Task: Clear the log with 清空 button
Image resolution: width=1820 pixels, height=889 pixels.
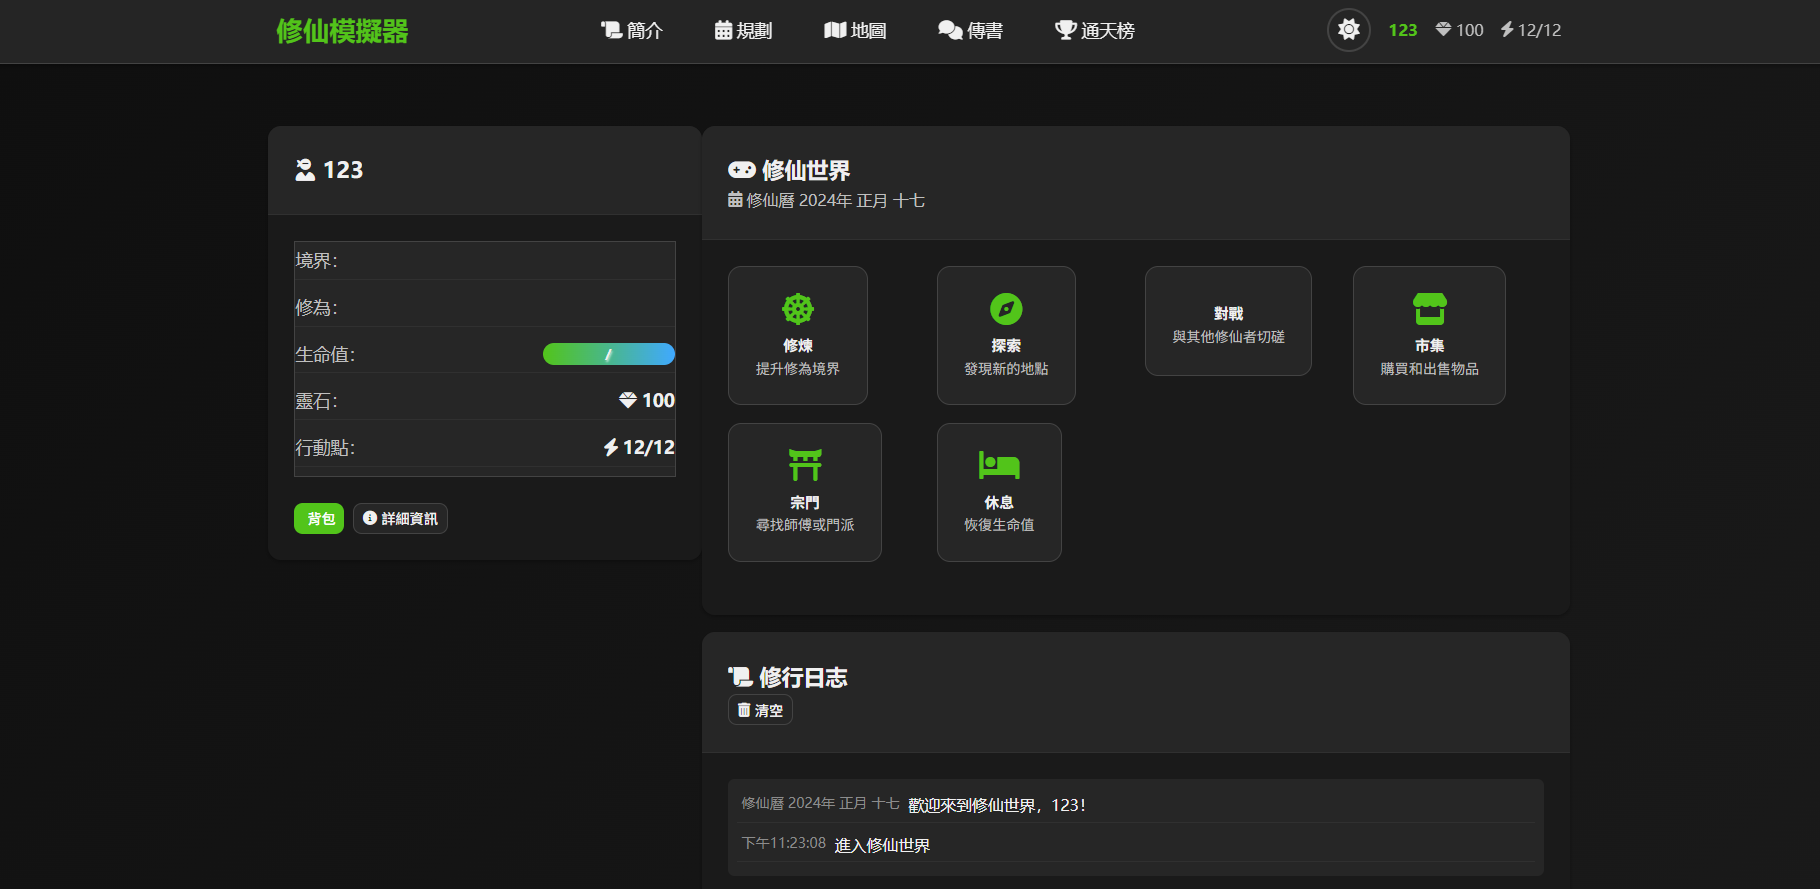Action: click(x=760, y=710)
